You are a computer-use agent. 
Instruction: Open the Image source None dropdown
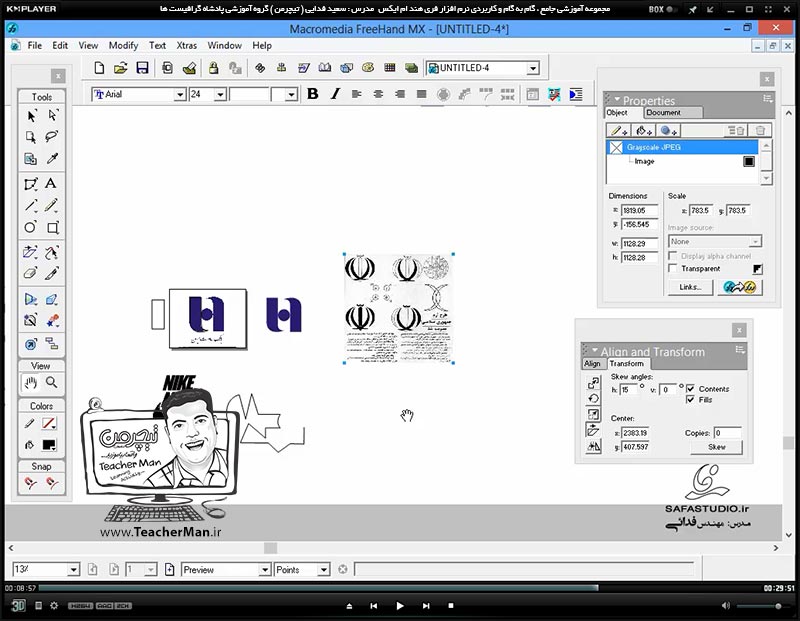pyautogui.click(x=755, y=241)
